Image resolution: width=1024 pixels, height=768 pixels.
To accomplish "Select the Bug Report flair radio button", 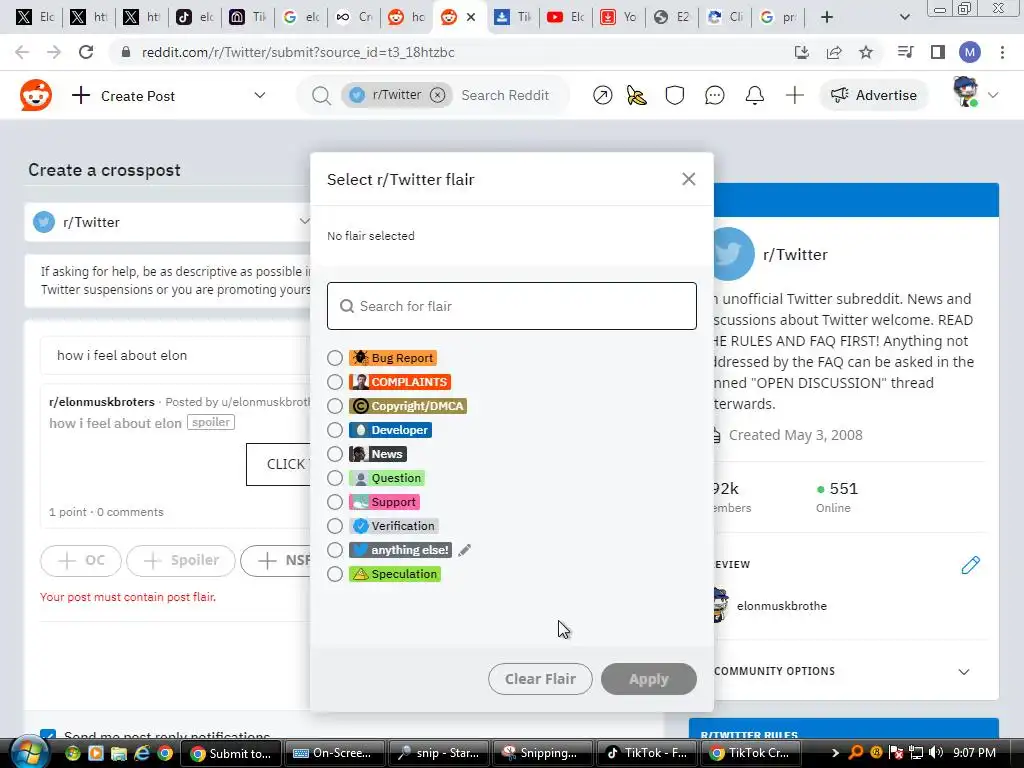I will point(334,358).
